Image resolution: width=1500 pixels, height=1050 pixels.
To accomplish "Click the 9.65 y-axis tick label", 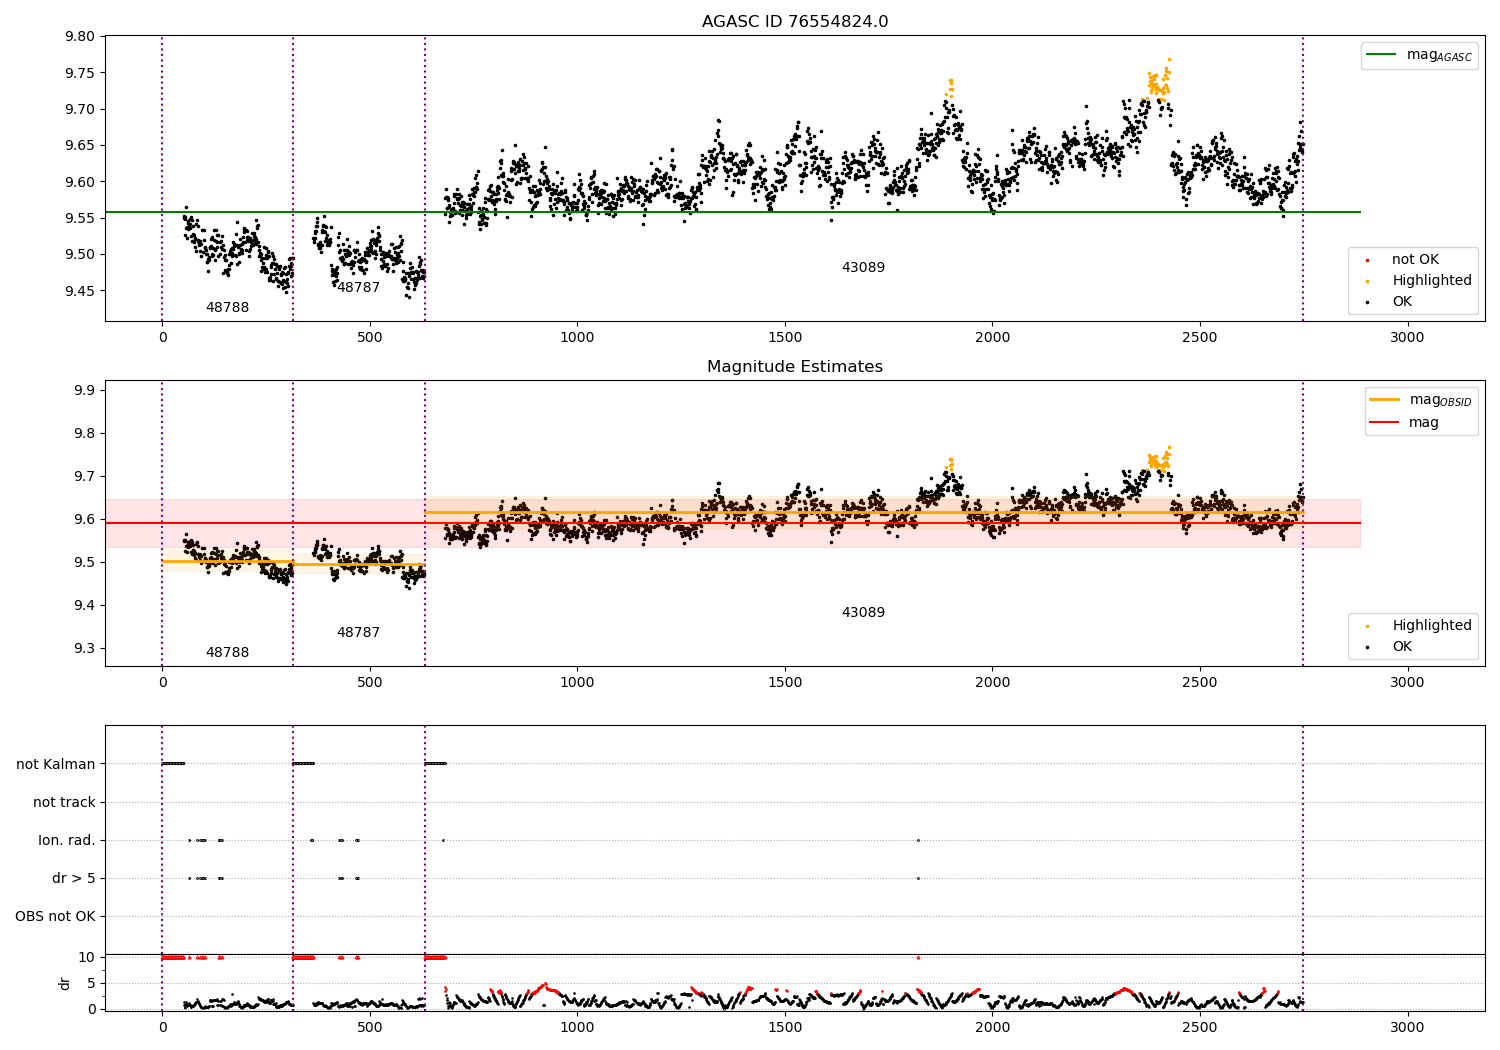I will click(x=80, y=146).
